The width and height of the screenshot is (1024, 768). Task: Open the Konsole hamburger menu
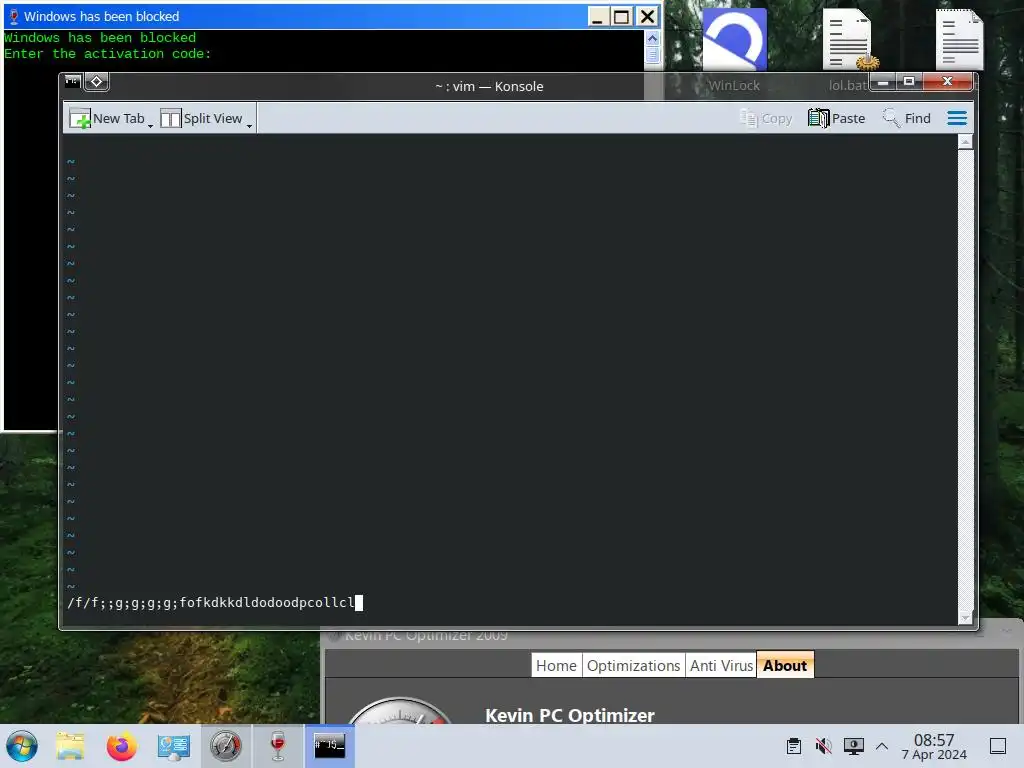[957, 118]
